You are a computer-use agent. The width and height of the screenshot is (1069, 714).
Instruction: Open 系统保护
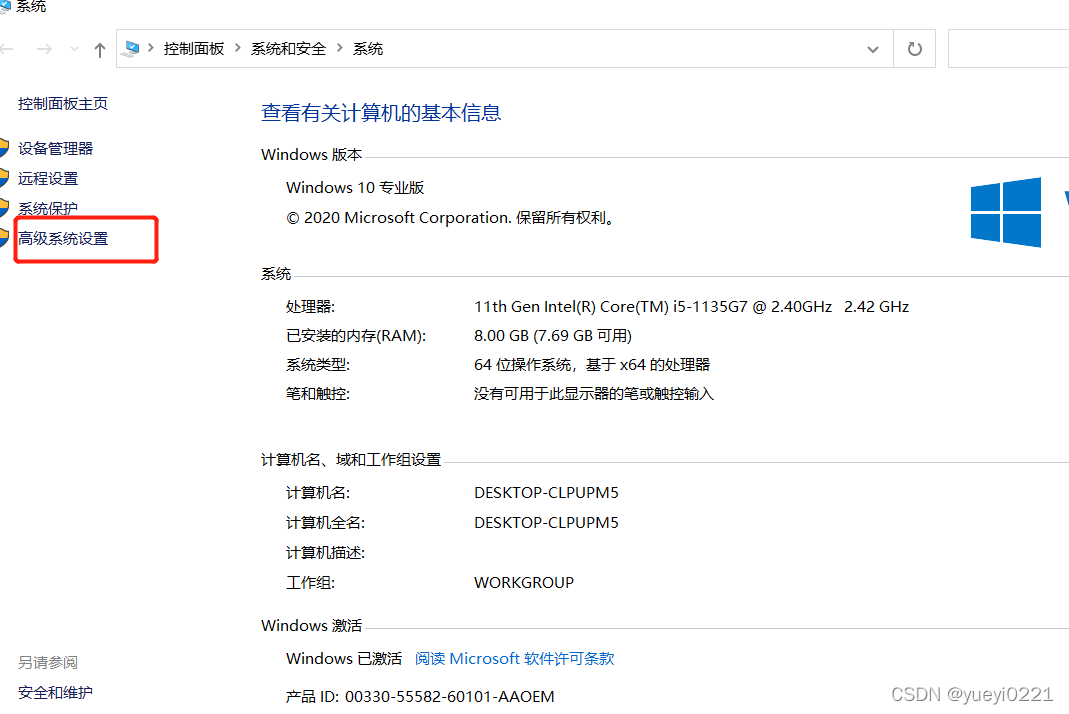48,209
